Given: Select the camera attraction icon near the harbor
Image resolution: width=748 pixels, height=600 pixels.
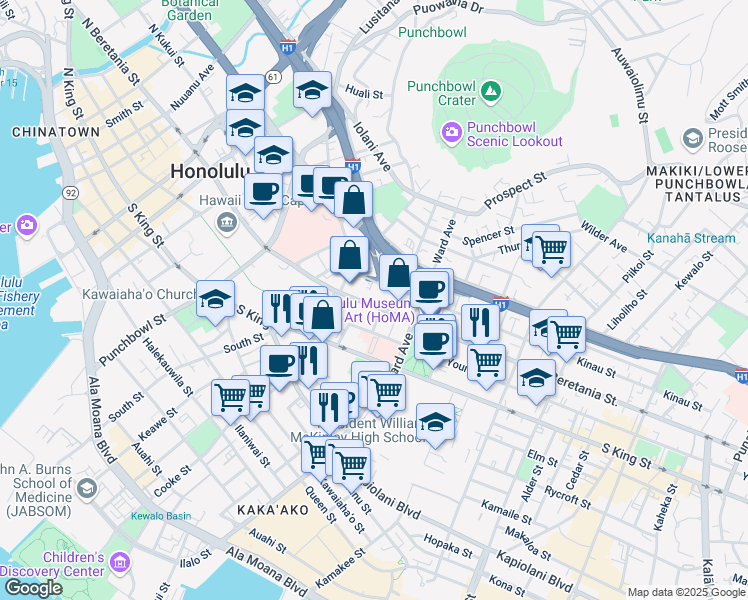Looking at the screenshot, I should (x=27, y=224).
